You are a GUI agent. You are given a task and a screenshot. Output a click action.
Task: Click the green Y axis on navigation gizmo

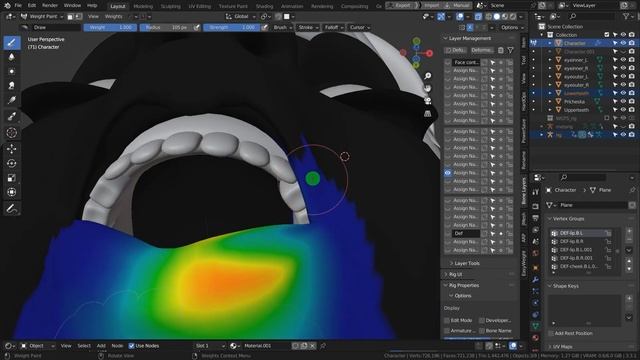tap(416, 41)
